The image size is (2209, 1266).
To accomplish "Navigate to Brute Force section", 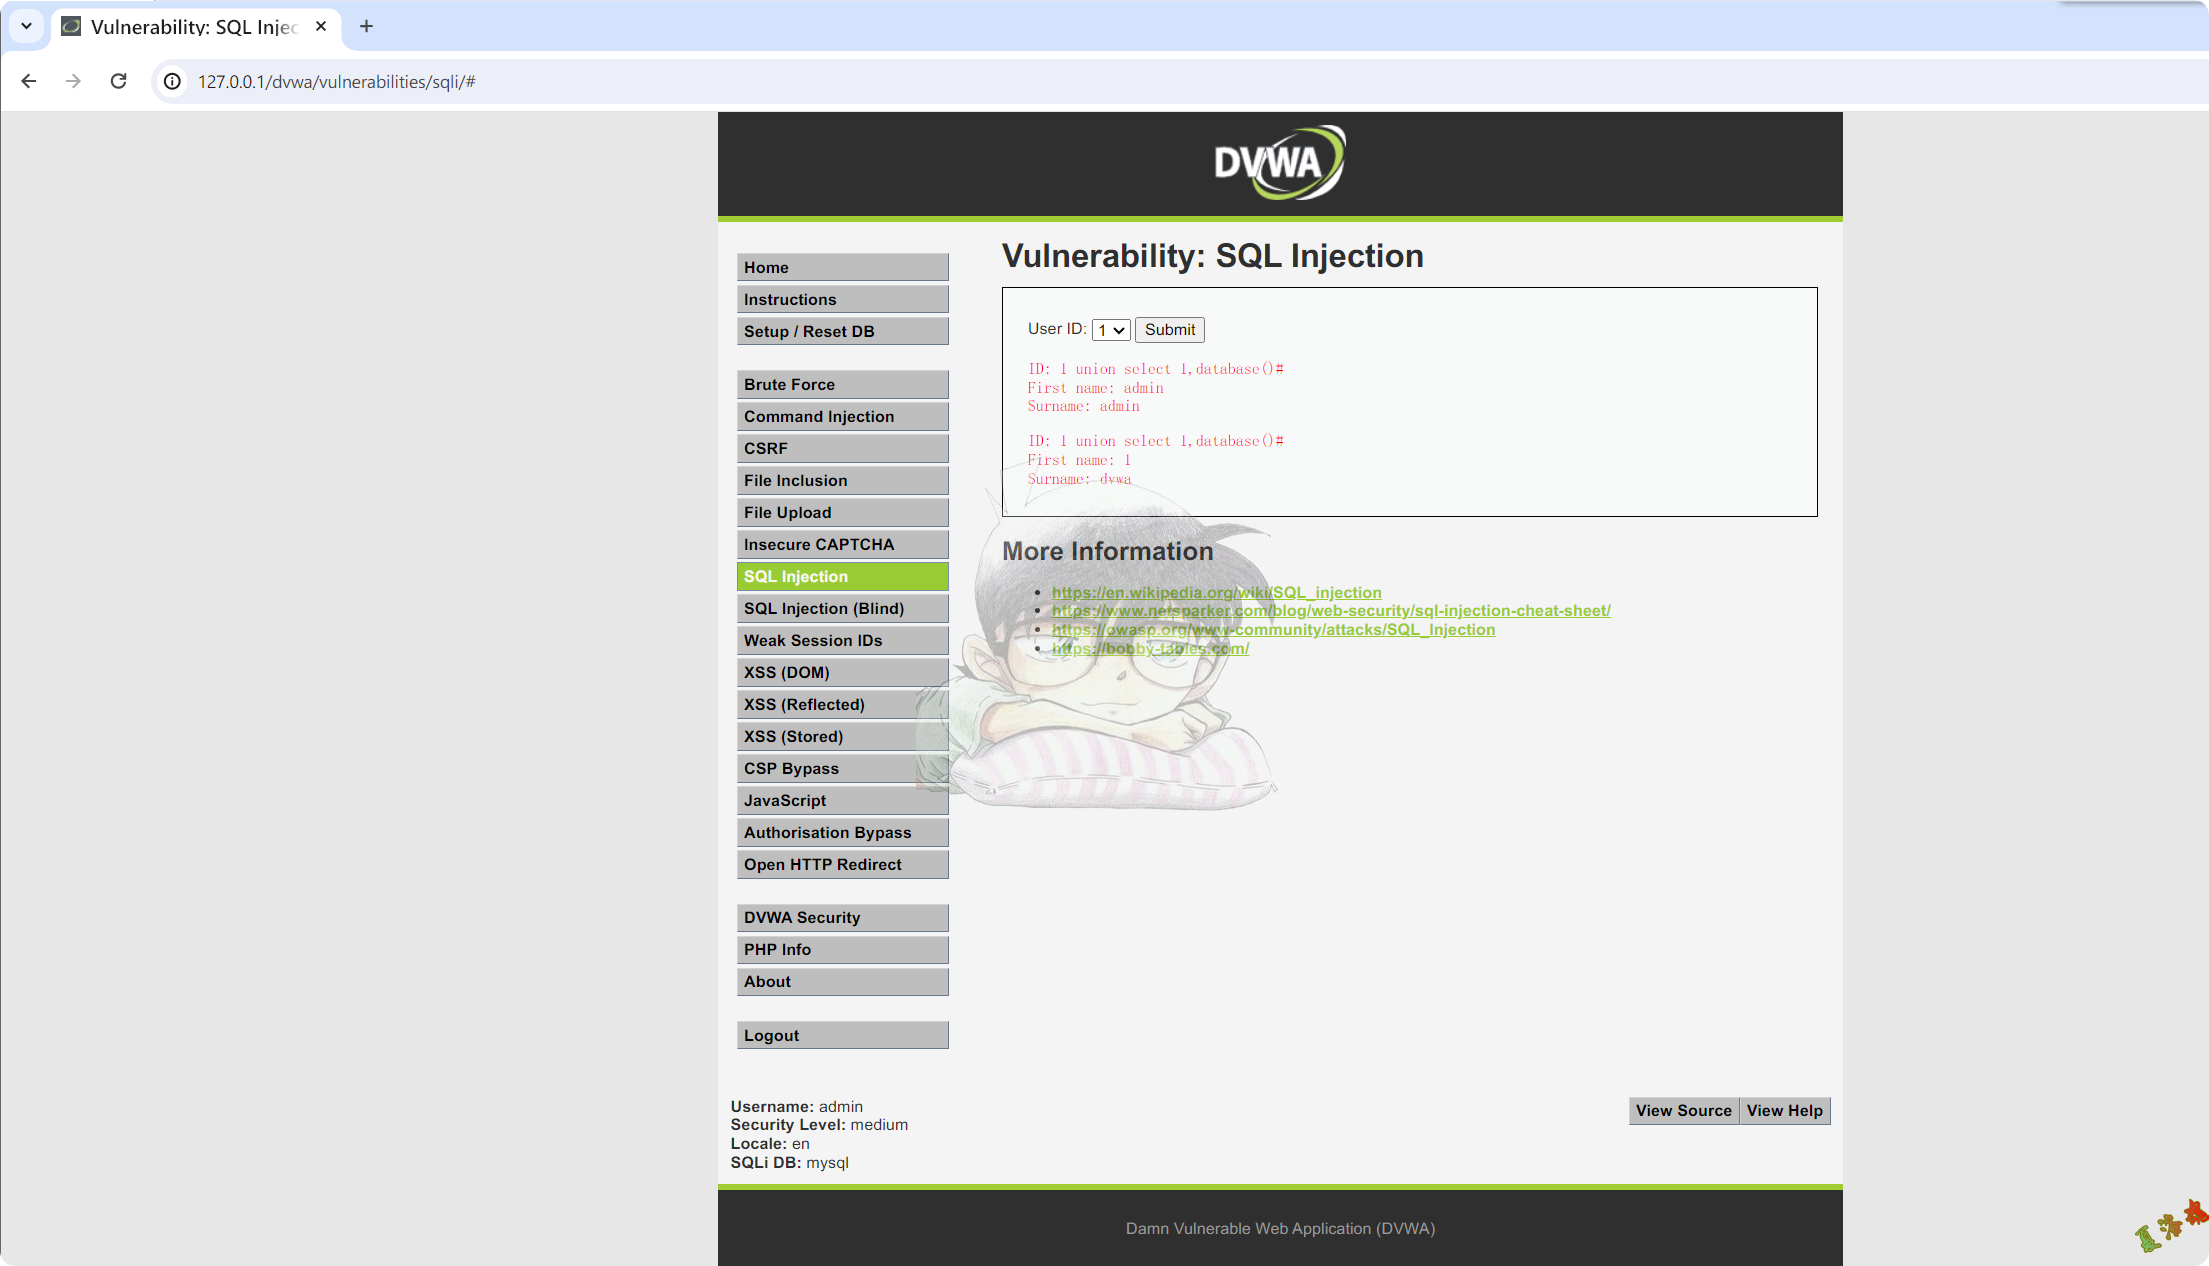I will click(x=842, y=383).
